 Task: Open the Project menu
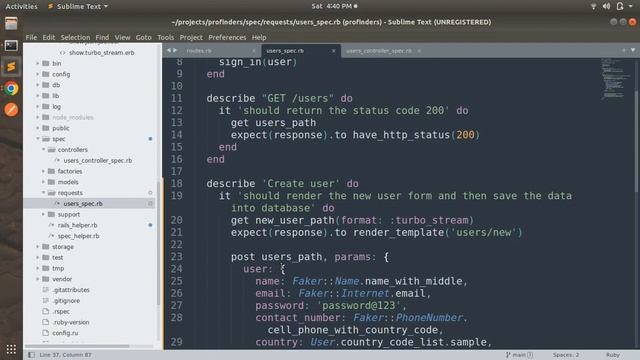[x=191, y=37]
